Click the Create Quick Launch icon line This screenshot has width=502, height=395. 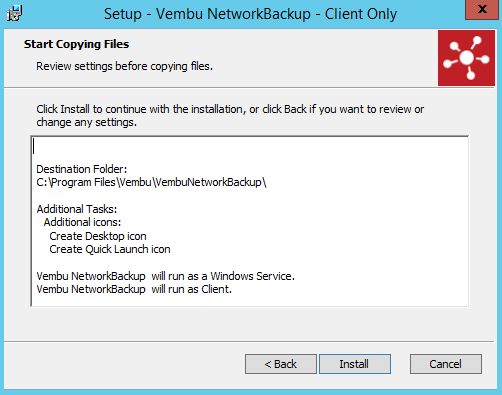110,249
